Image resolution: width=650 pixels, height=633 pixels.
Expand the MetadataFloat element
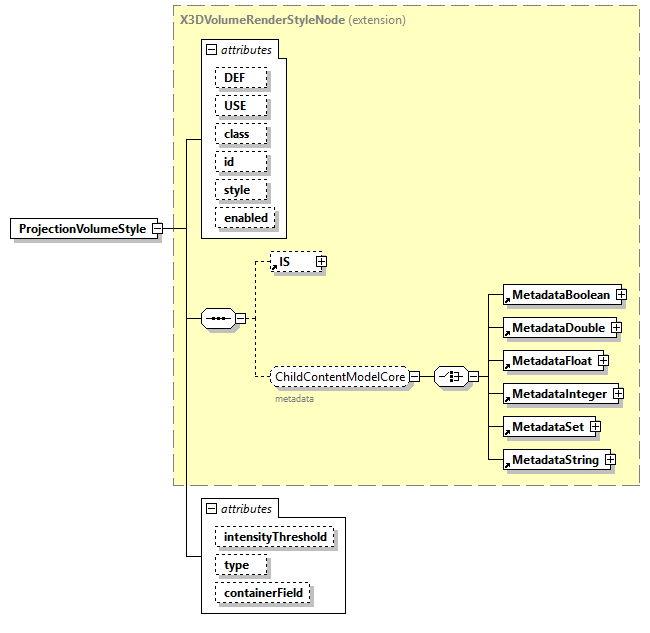pyautogui.click(x=603, y=361)
